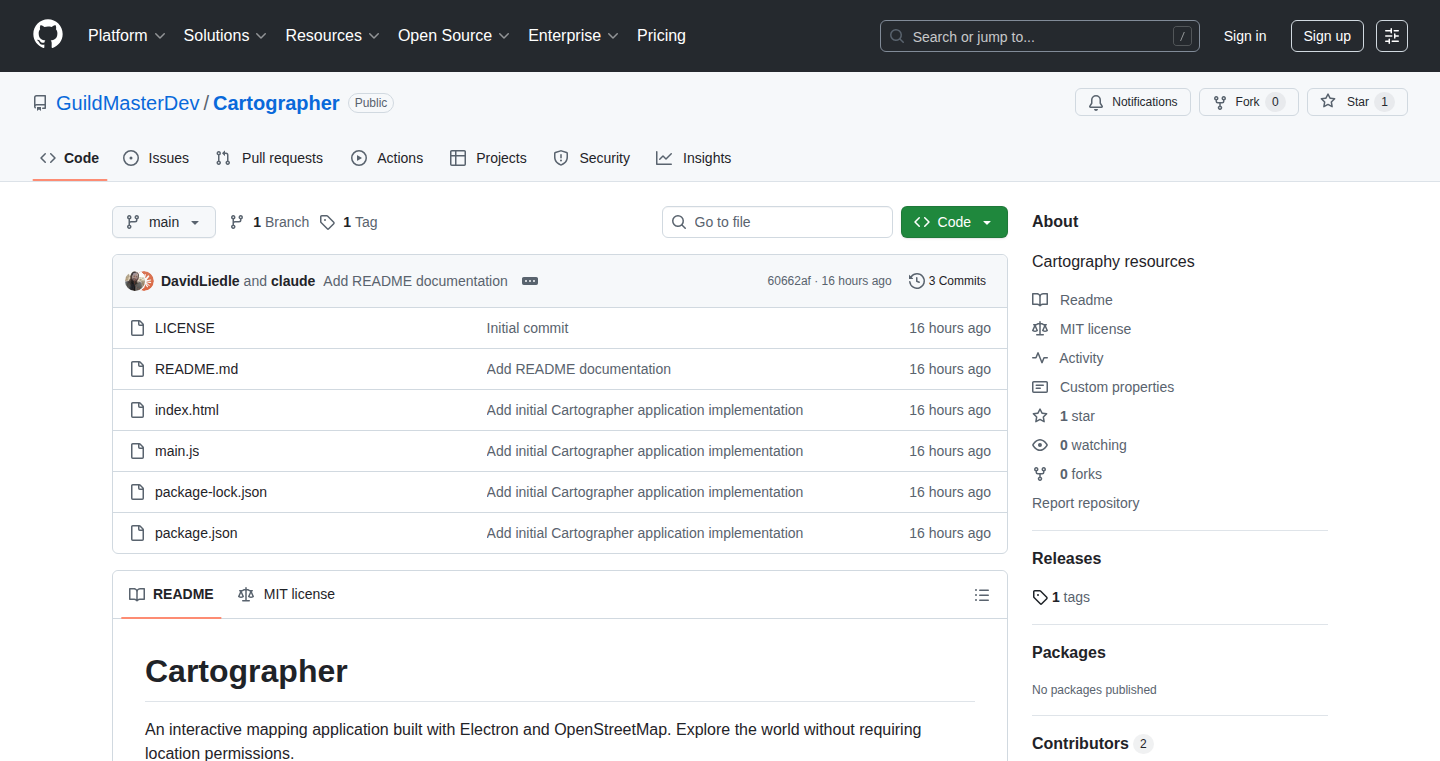This screenshot has height=761, width=1440.
Task: Open the Pricing link
Action: click(x=661, y=36)
